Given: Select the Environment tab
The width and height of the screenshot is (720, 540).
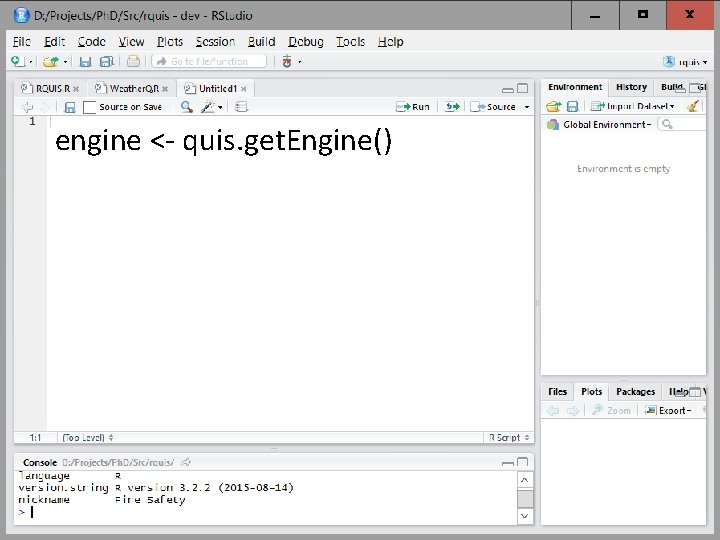Looking at the screenshot, I should pos(575,87).
